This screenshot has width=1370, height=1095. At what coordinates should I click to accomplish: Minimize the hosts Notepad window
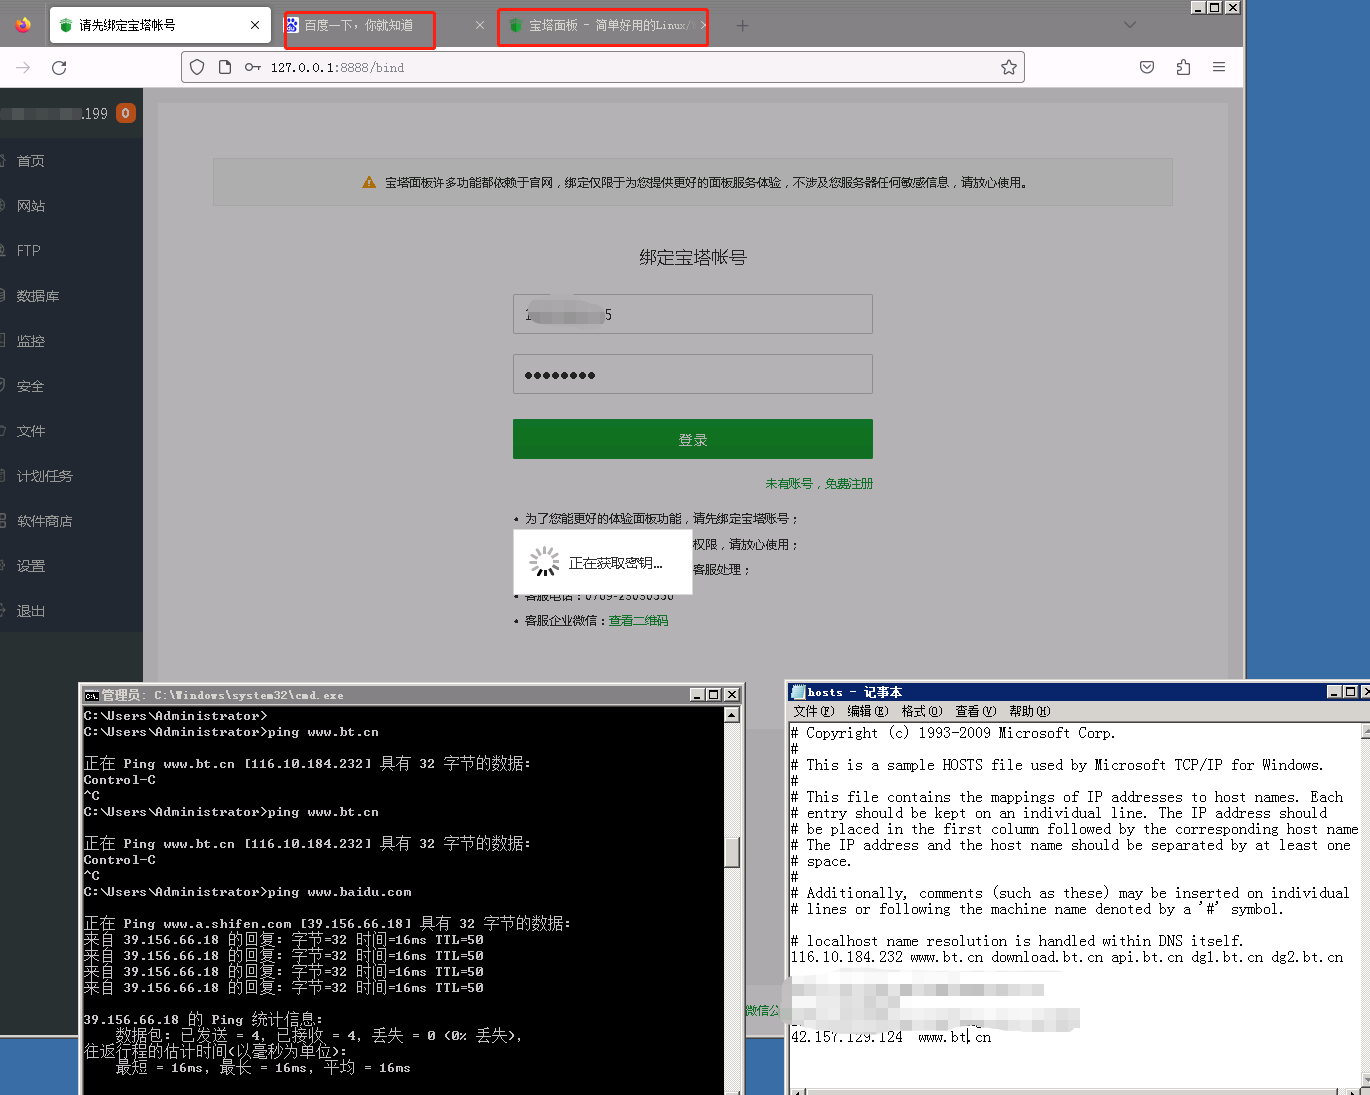(x=1334, y=692)
